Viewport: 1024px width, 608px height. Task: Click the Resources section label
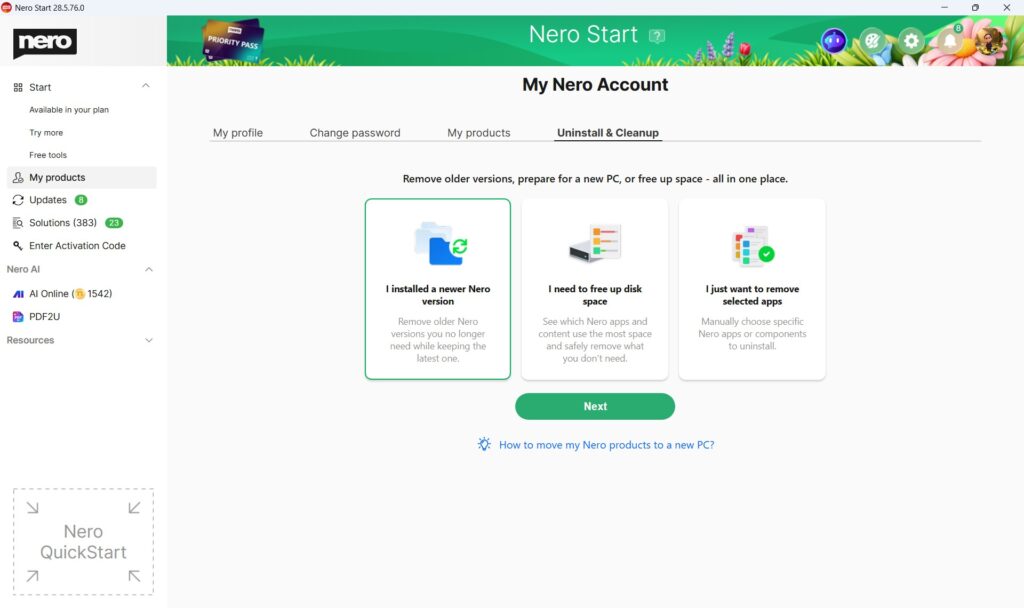click(x=30, y=340)
